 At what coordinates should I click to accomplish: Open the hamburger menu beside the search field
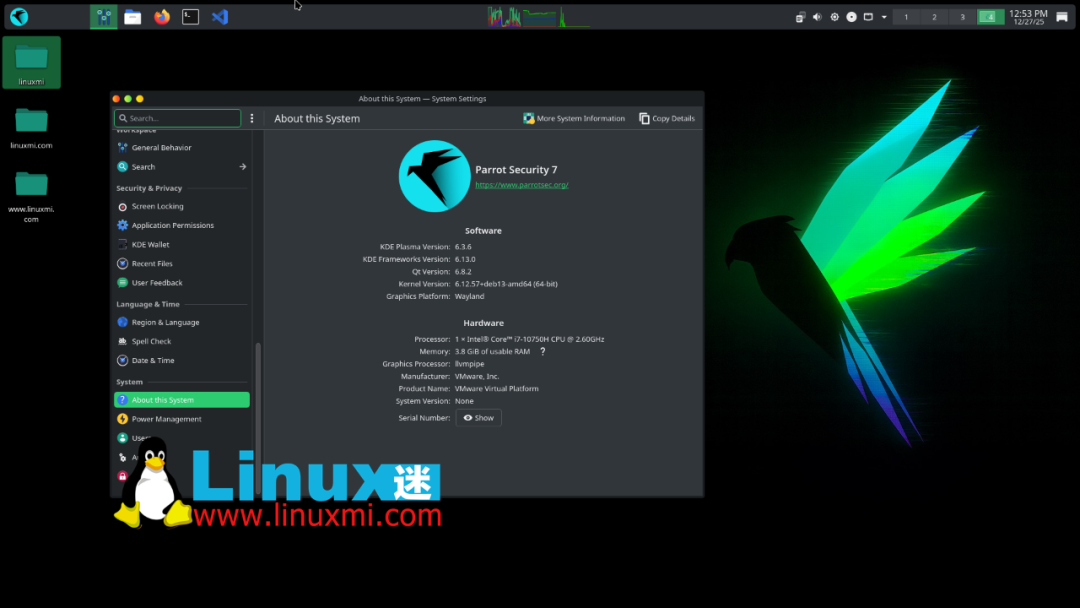251,117
